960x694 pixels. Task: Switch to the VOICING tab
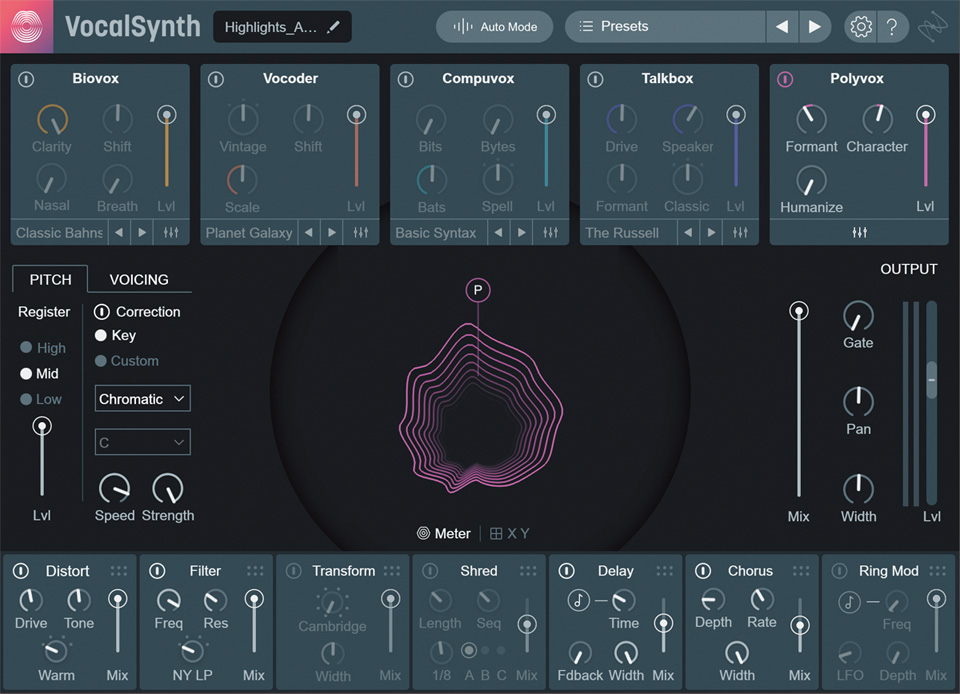(x=139, y=280)
